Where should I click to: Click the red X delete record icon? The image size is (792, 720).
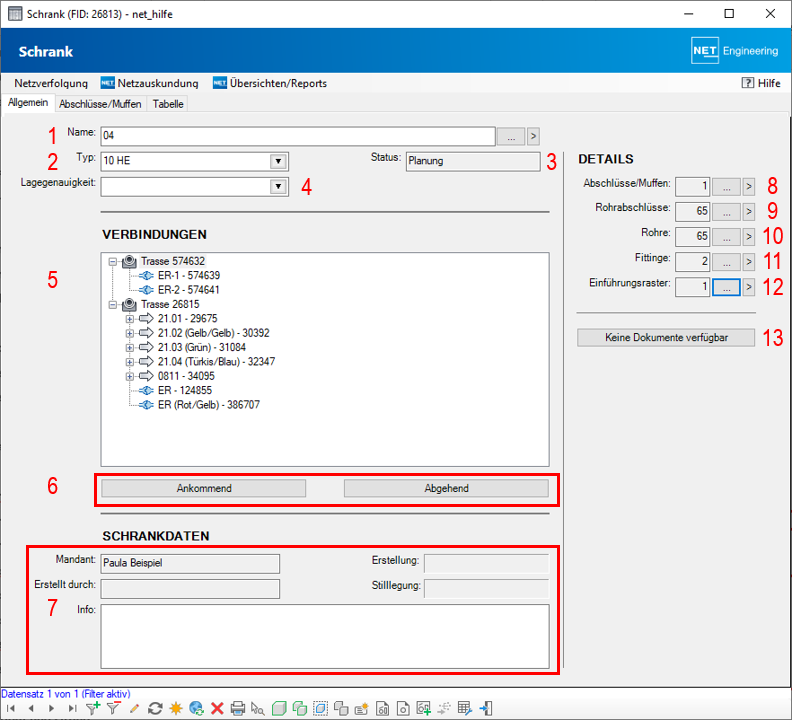pyautogui.click(x=216, y=708)
